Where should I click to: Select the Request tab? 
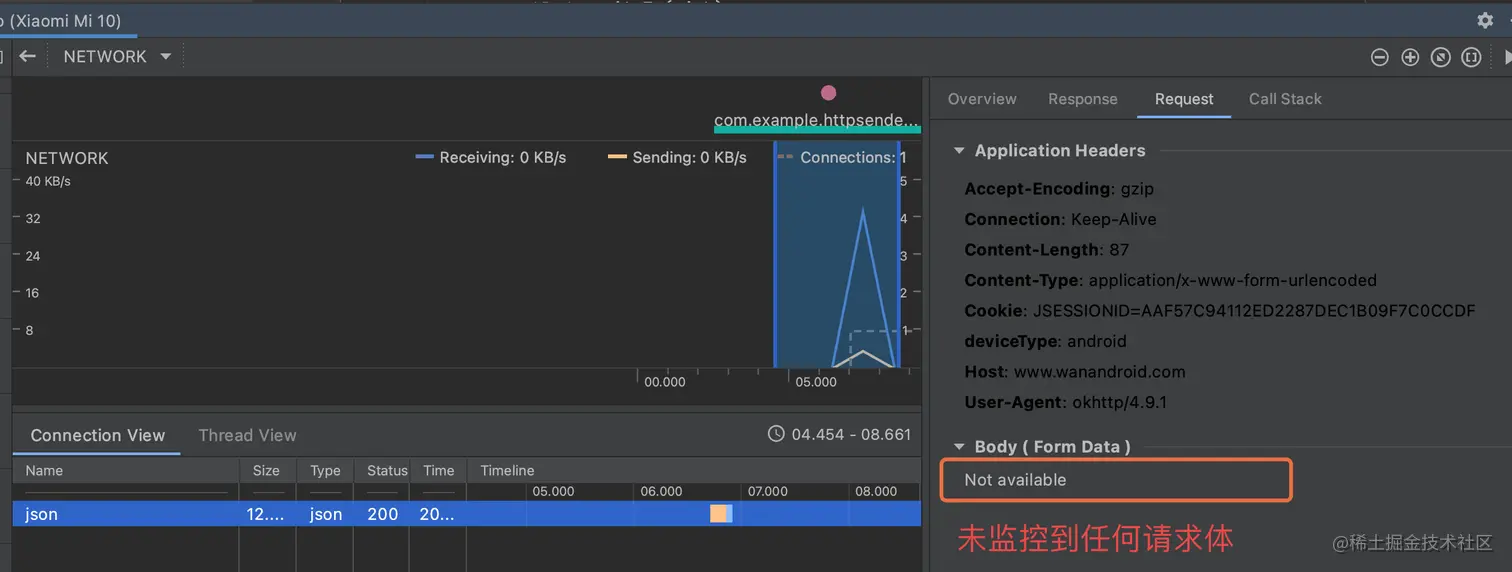1184,99
